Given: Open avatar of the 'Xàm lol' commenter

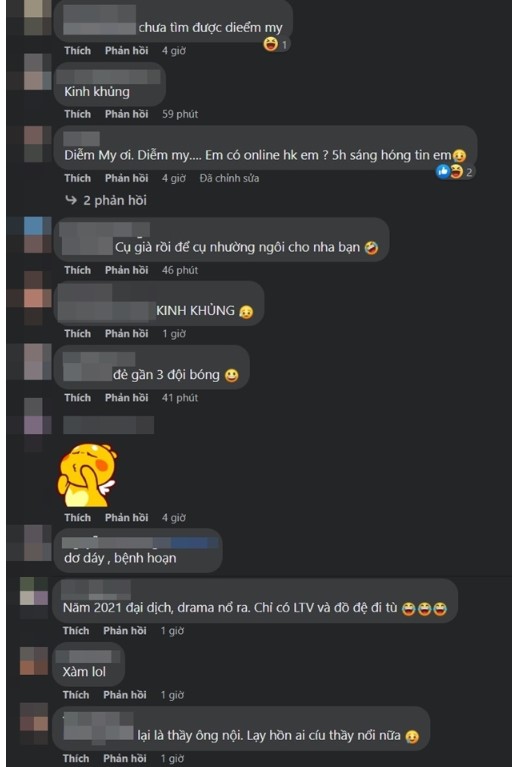Looking at the screenshot, I should pyautogui.click(x=34, y=661).
